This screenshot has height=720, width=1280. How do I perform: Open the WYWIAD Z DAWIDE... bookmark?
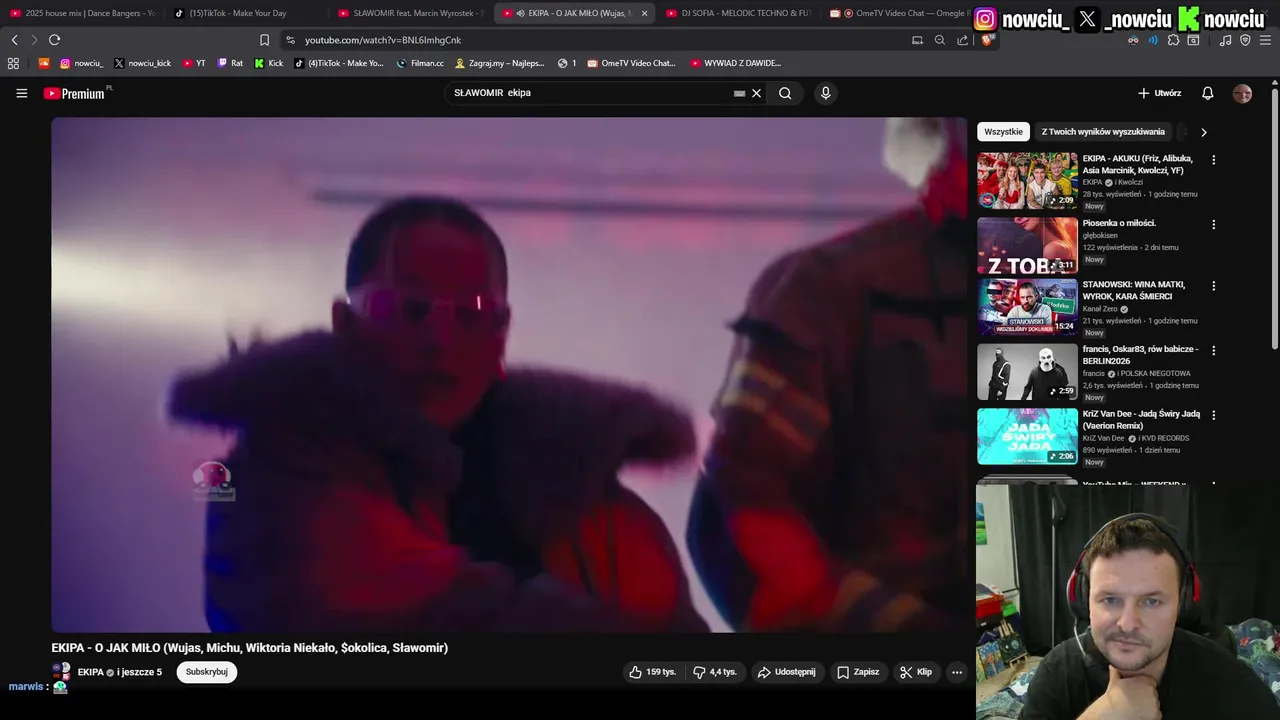(x=735, y=63)
